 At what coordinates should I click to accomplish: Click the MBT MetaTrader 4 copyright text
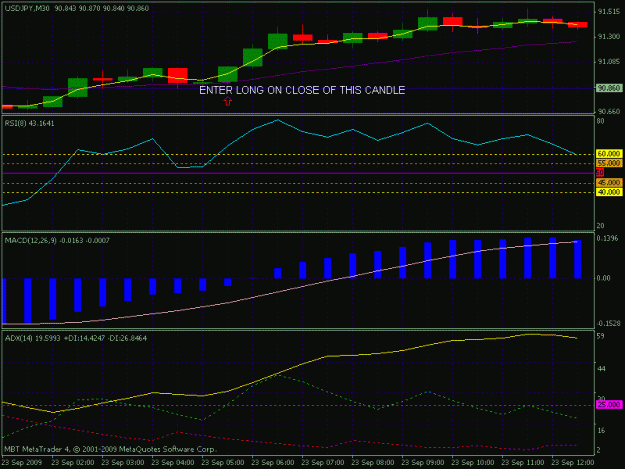click(x=110, y=449)
